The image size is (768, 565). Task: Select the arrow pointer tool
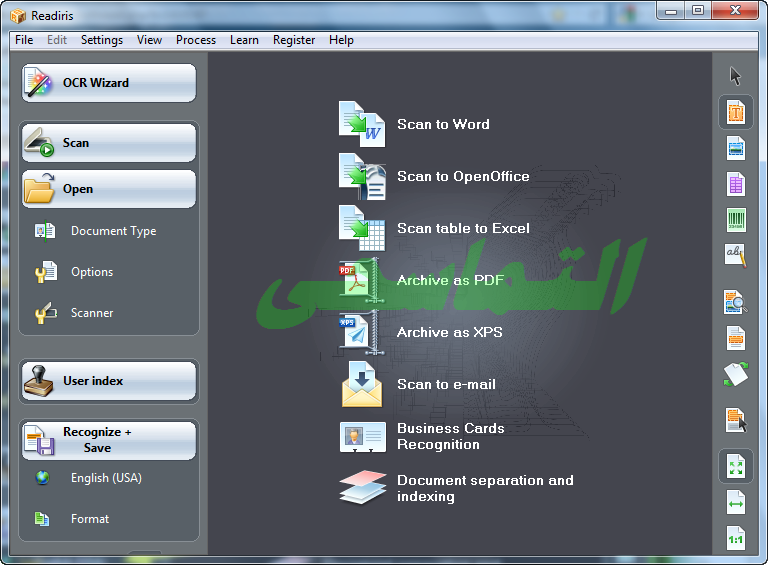(736, 76)
